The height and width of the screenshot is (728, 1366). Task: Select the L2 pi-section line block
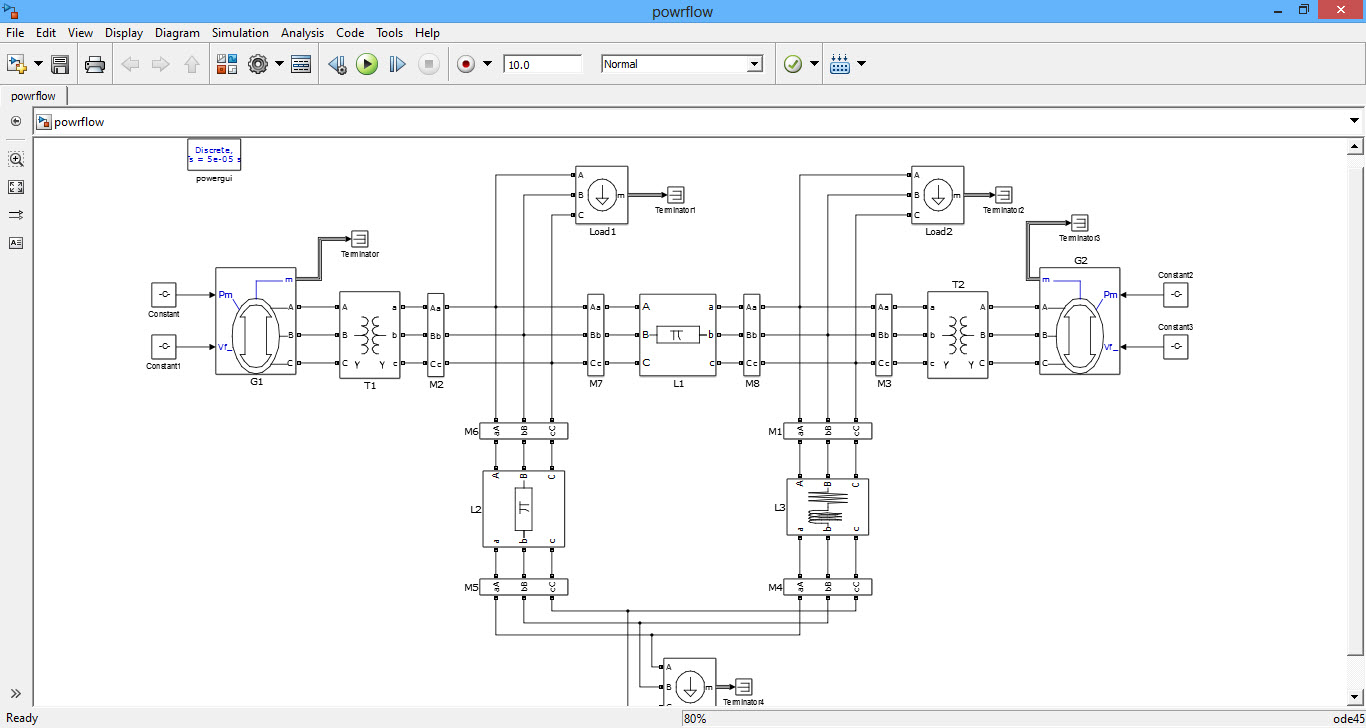(524, 509)
